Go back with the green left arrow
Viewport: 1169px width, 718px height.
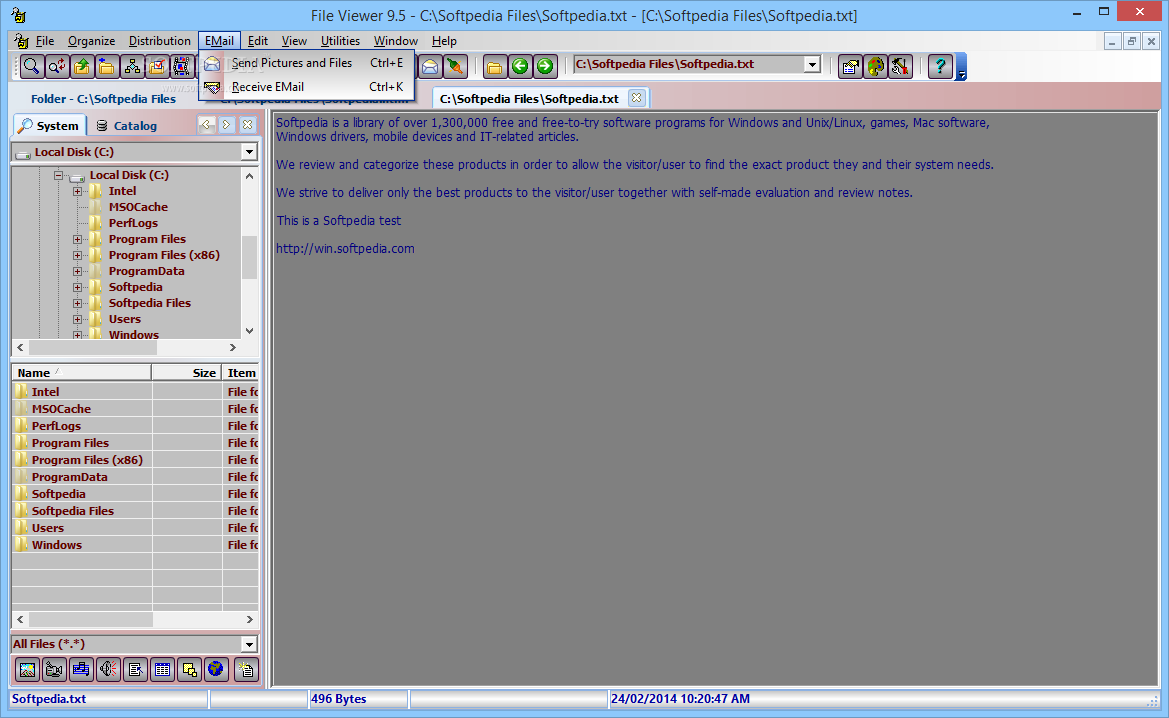[520, 66]
